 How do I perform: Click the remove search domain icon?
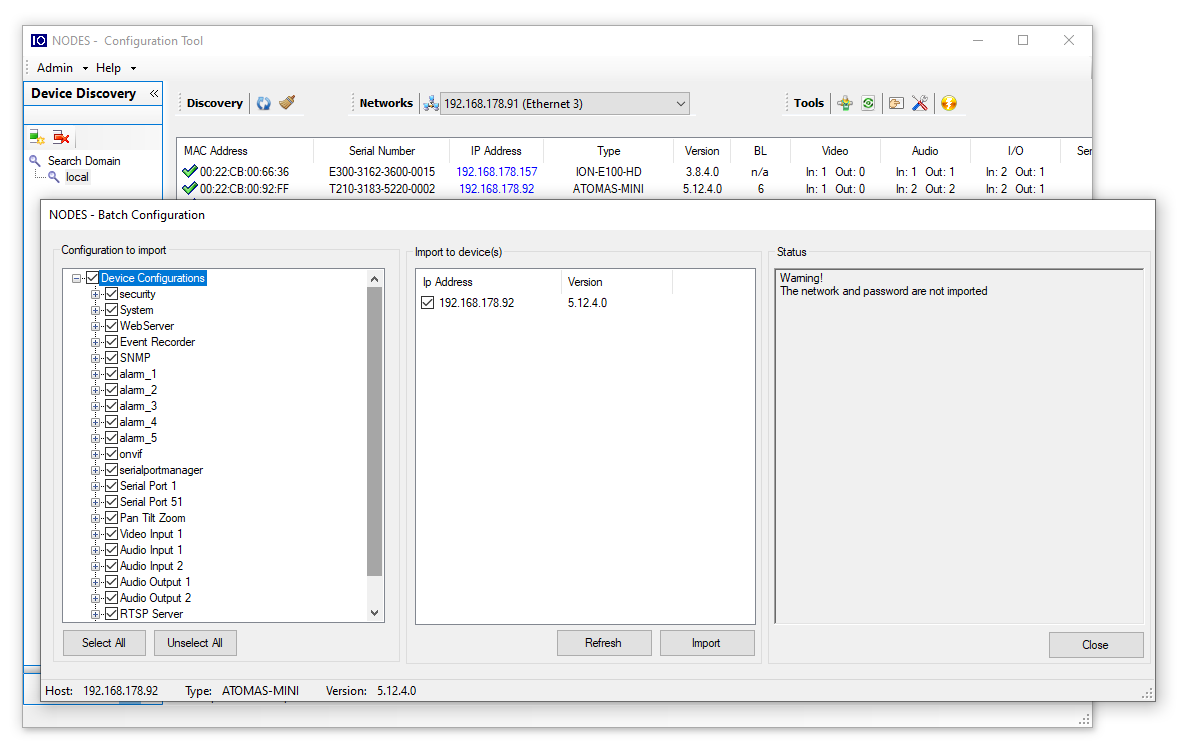point(61,137)
